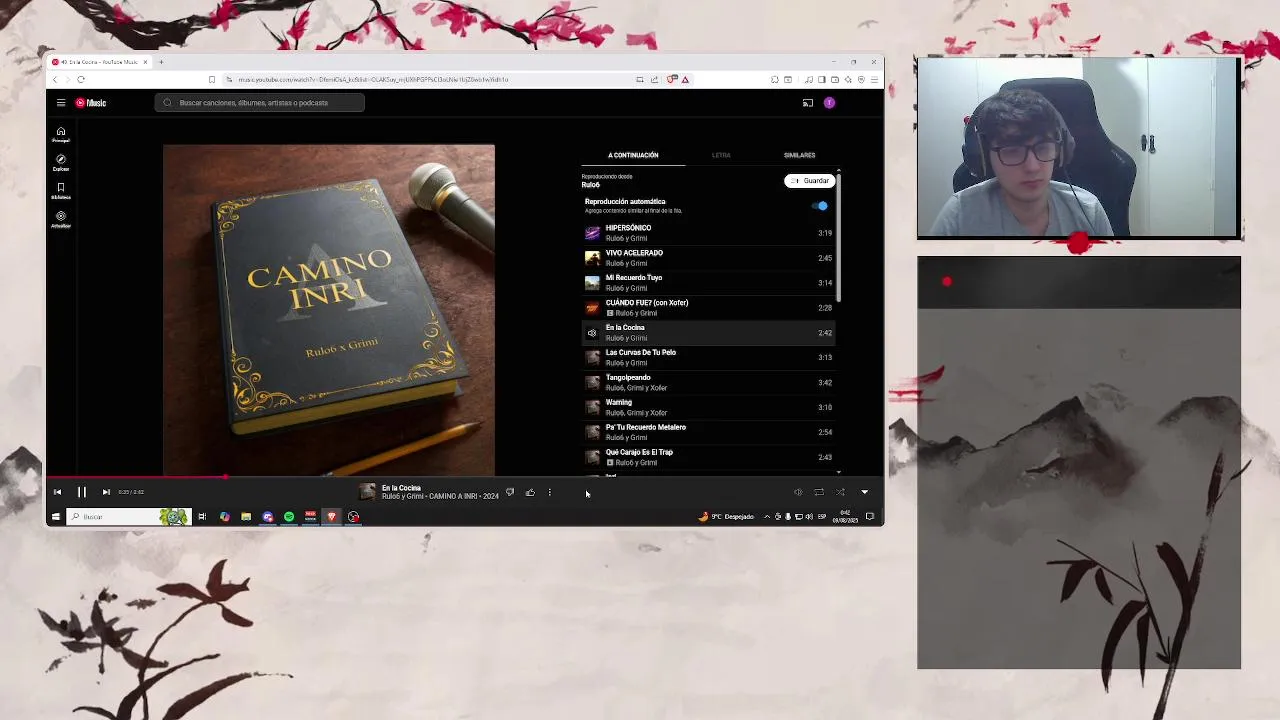Skip to the next track
1280x720 pixels.
(106, 492)
